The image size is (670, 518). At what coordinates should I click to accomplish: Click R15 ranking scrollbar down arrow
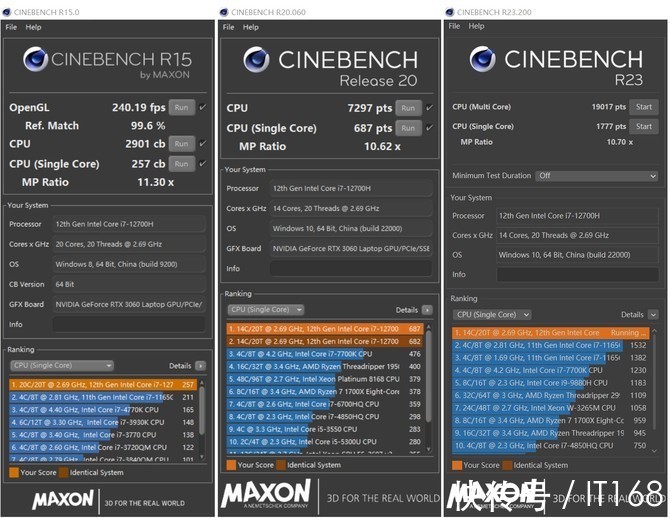click(x=202, y=457)
